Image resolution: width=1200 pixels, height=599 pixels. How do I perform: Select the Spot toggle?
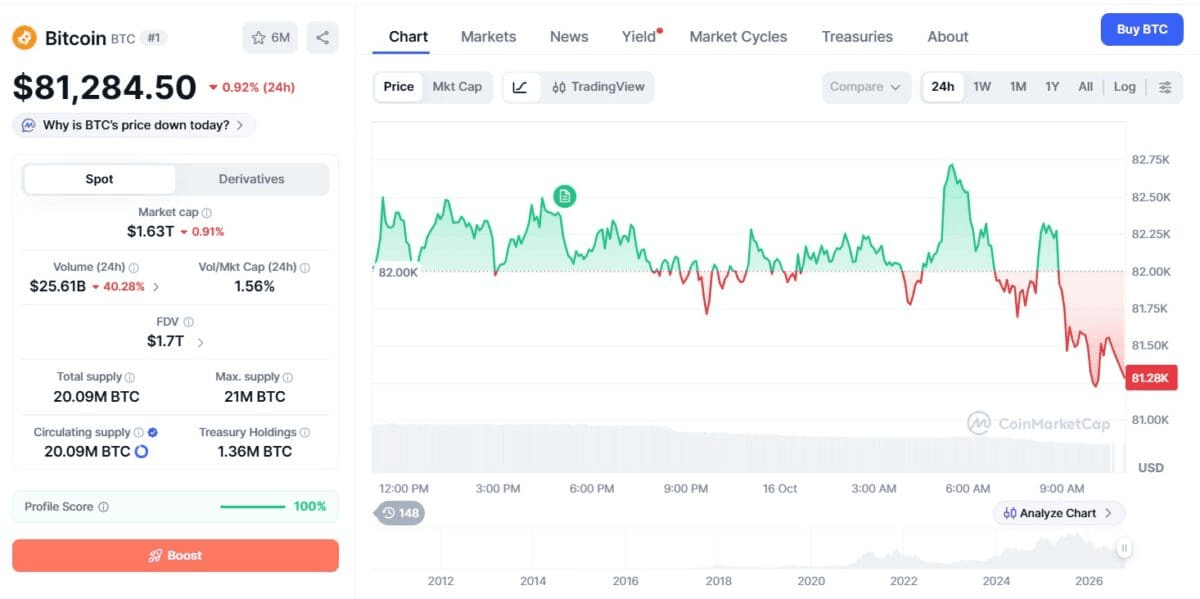[x=99, y=179]
